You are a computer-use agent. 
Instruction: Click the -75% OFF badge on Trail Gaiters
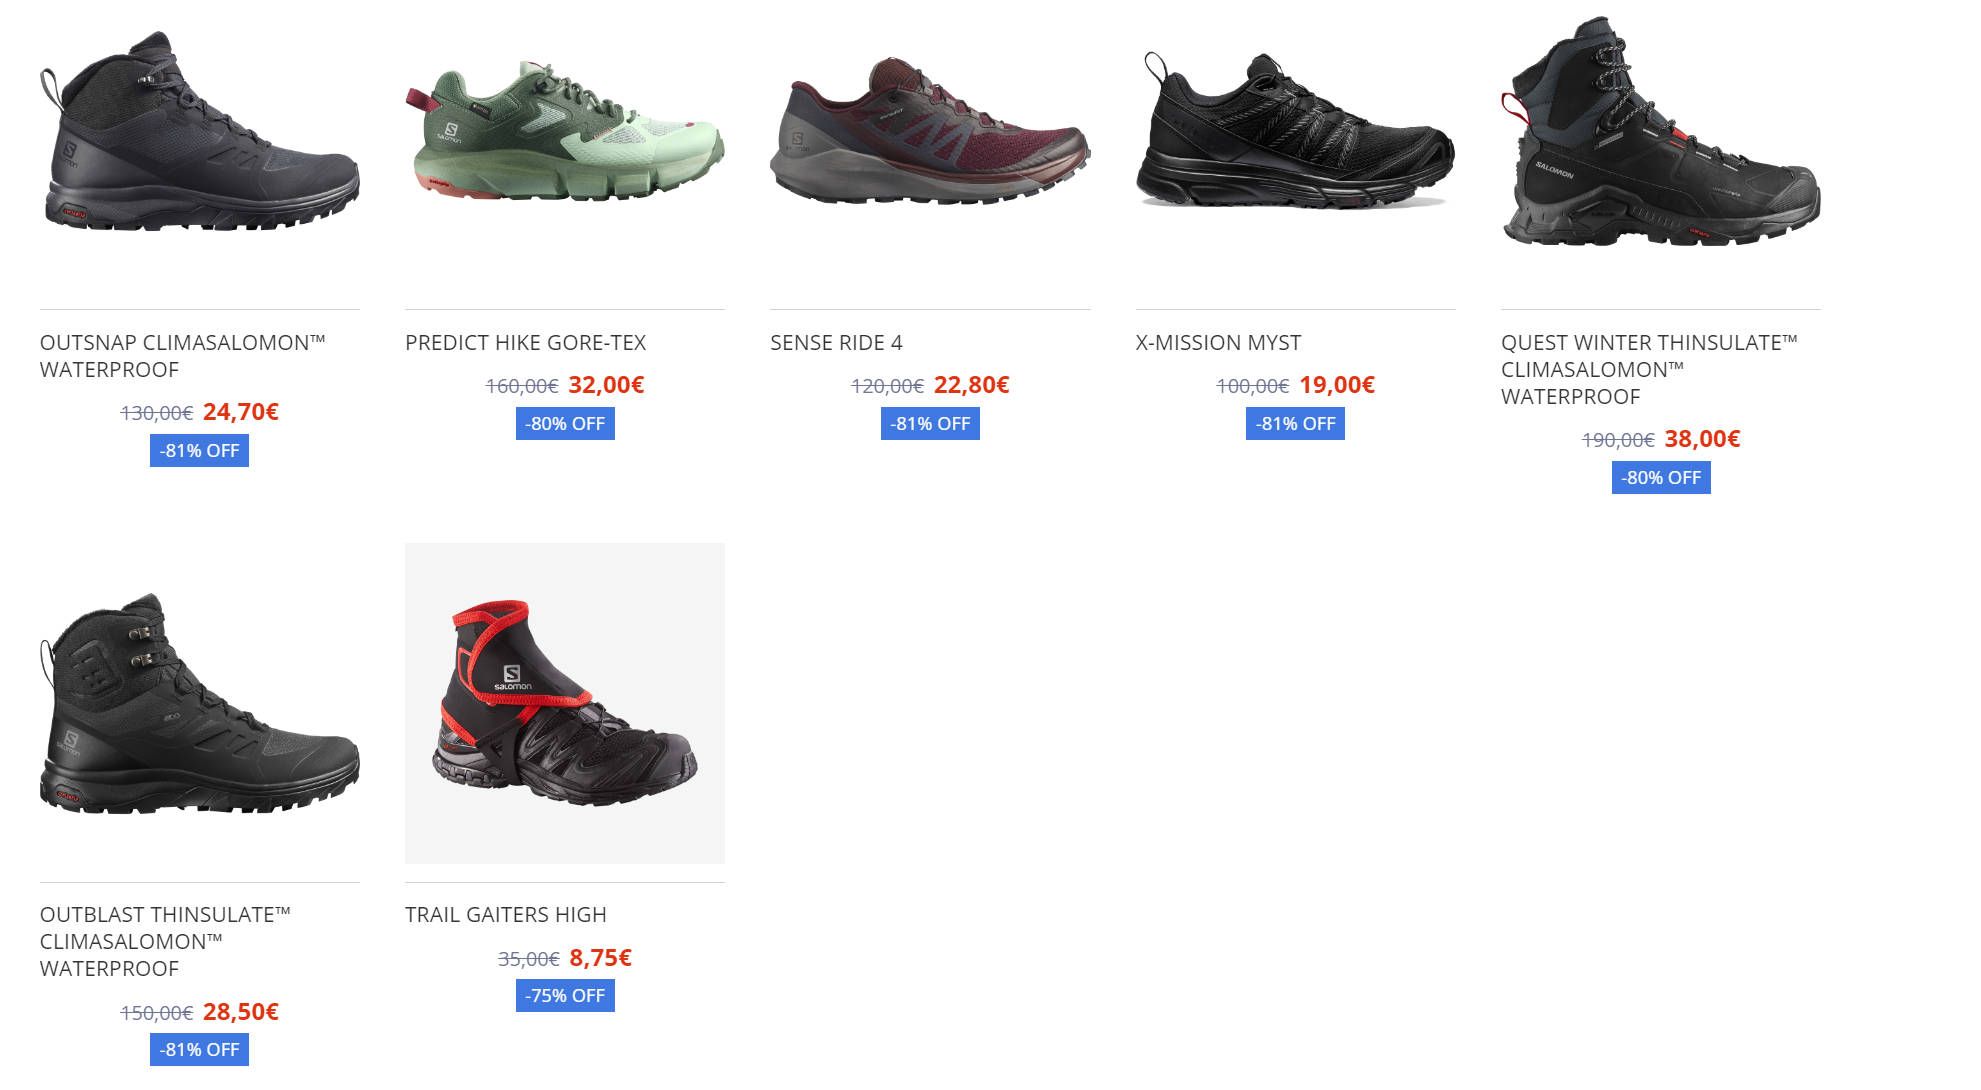pyautogui.click(x=565, y=996)
